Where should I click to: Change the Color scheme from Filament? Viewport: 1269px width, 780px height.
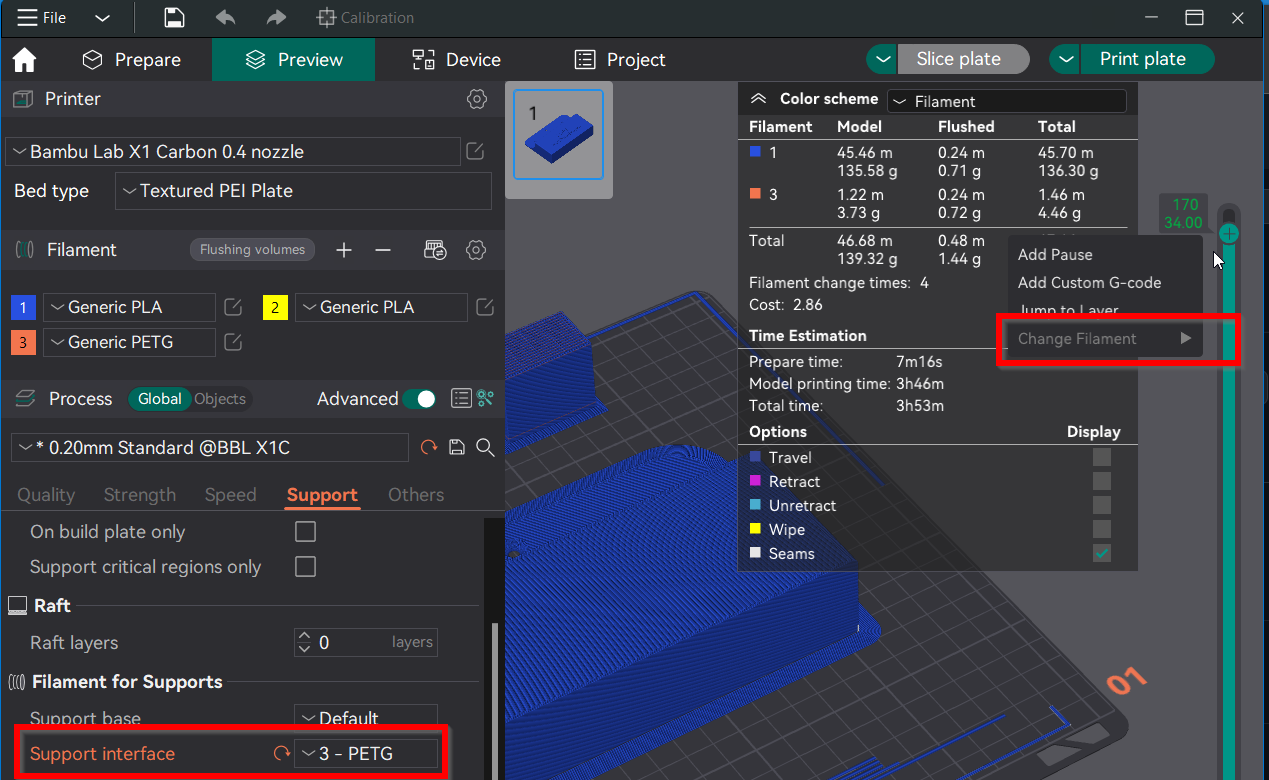pyautogui.click(x=1006, y=100)
